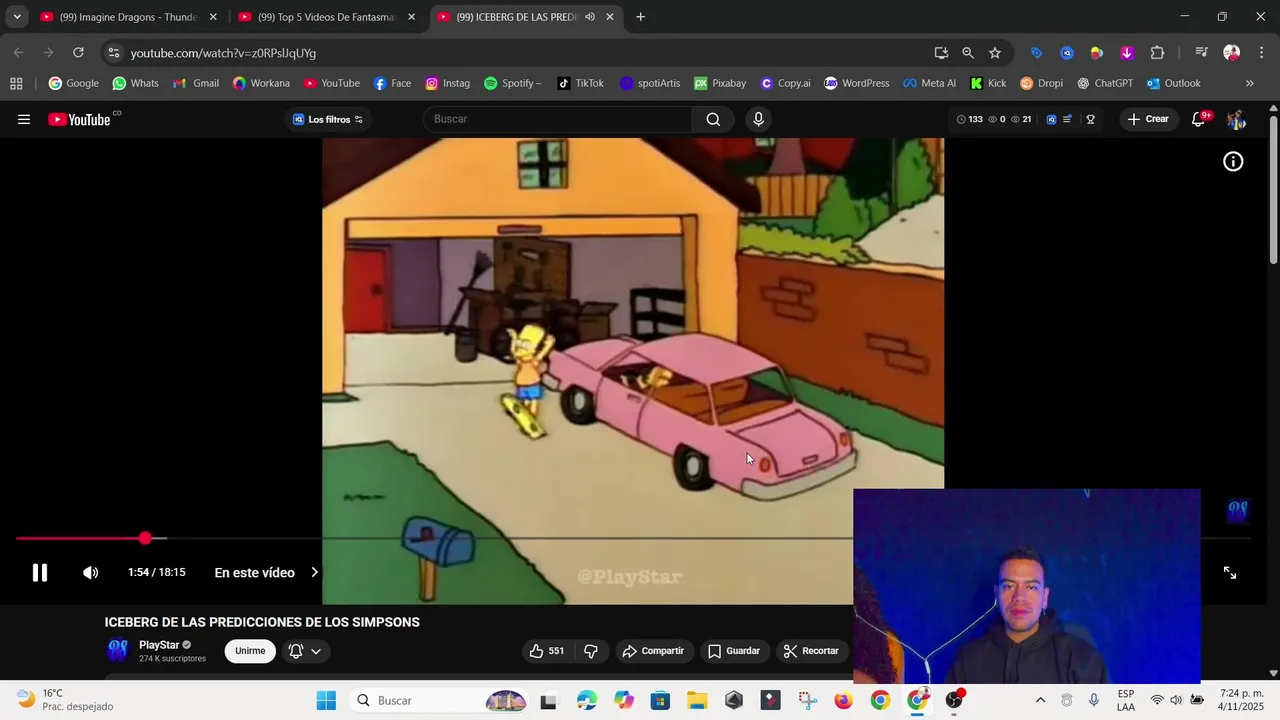Open the Chrome three-dot menu
Viewport: 1280px width, 720px height.
(x=1261, y=53)
